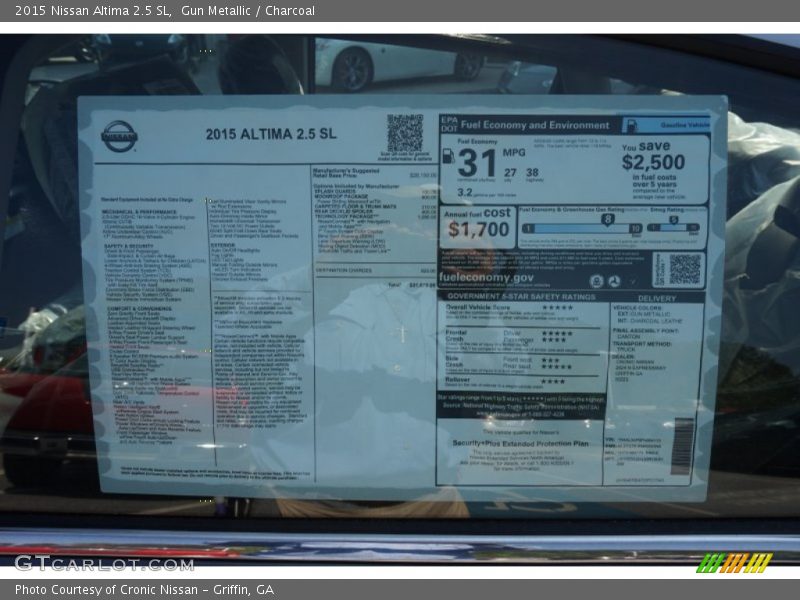This screenshot has width=800, height=600.
Task: Click the '$2,500' fuel savings amount
Action: (x=654, y=162)
